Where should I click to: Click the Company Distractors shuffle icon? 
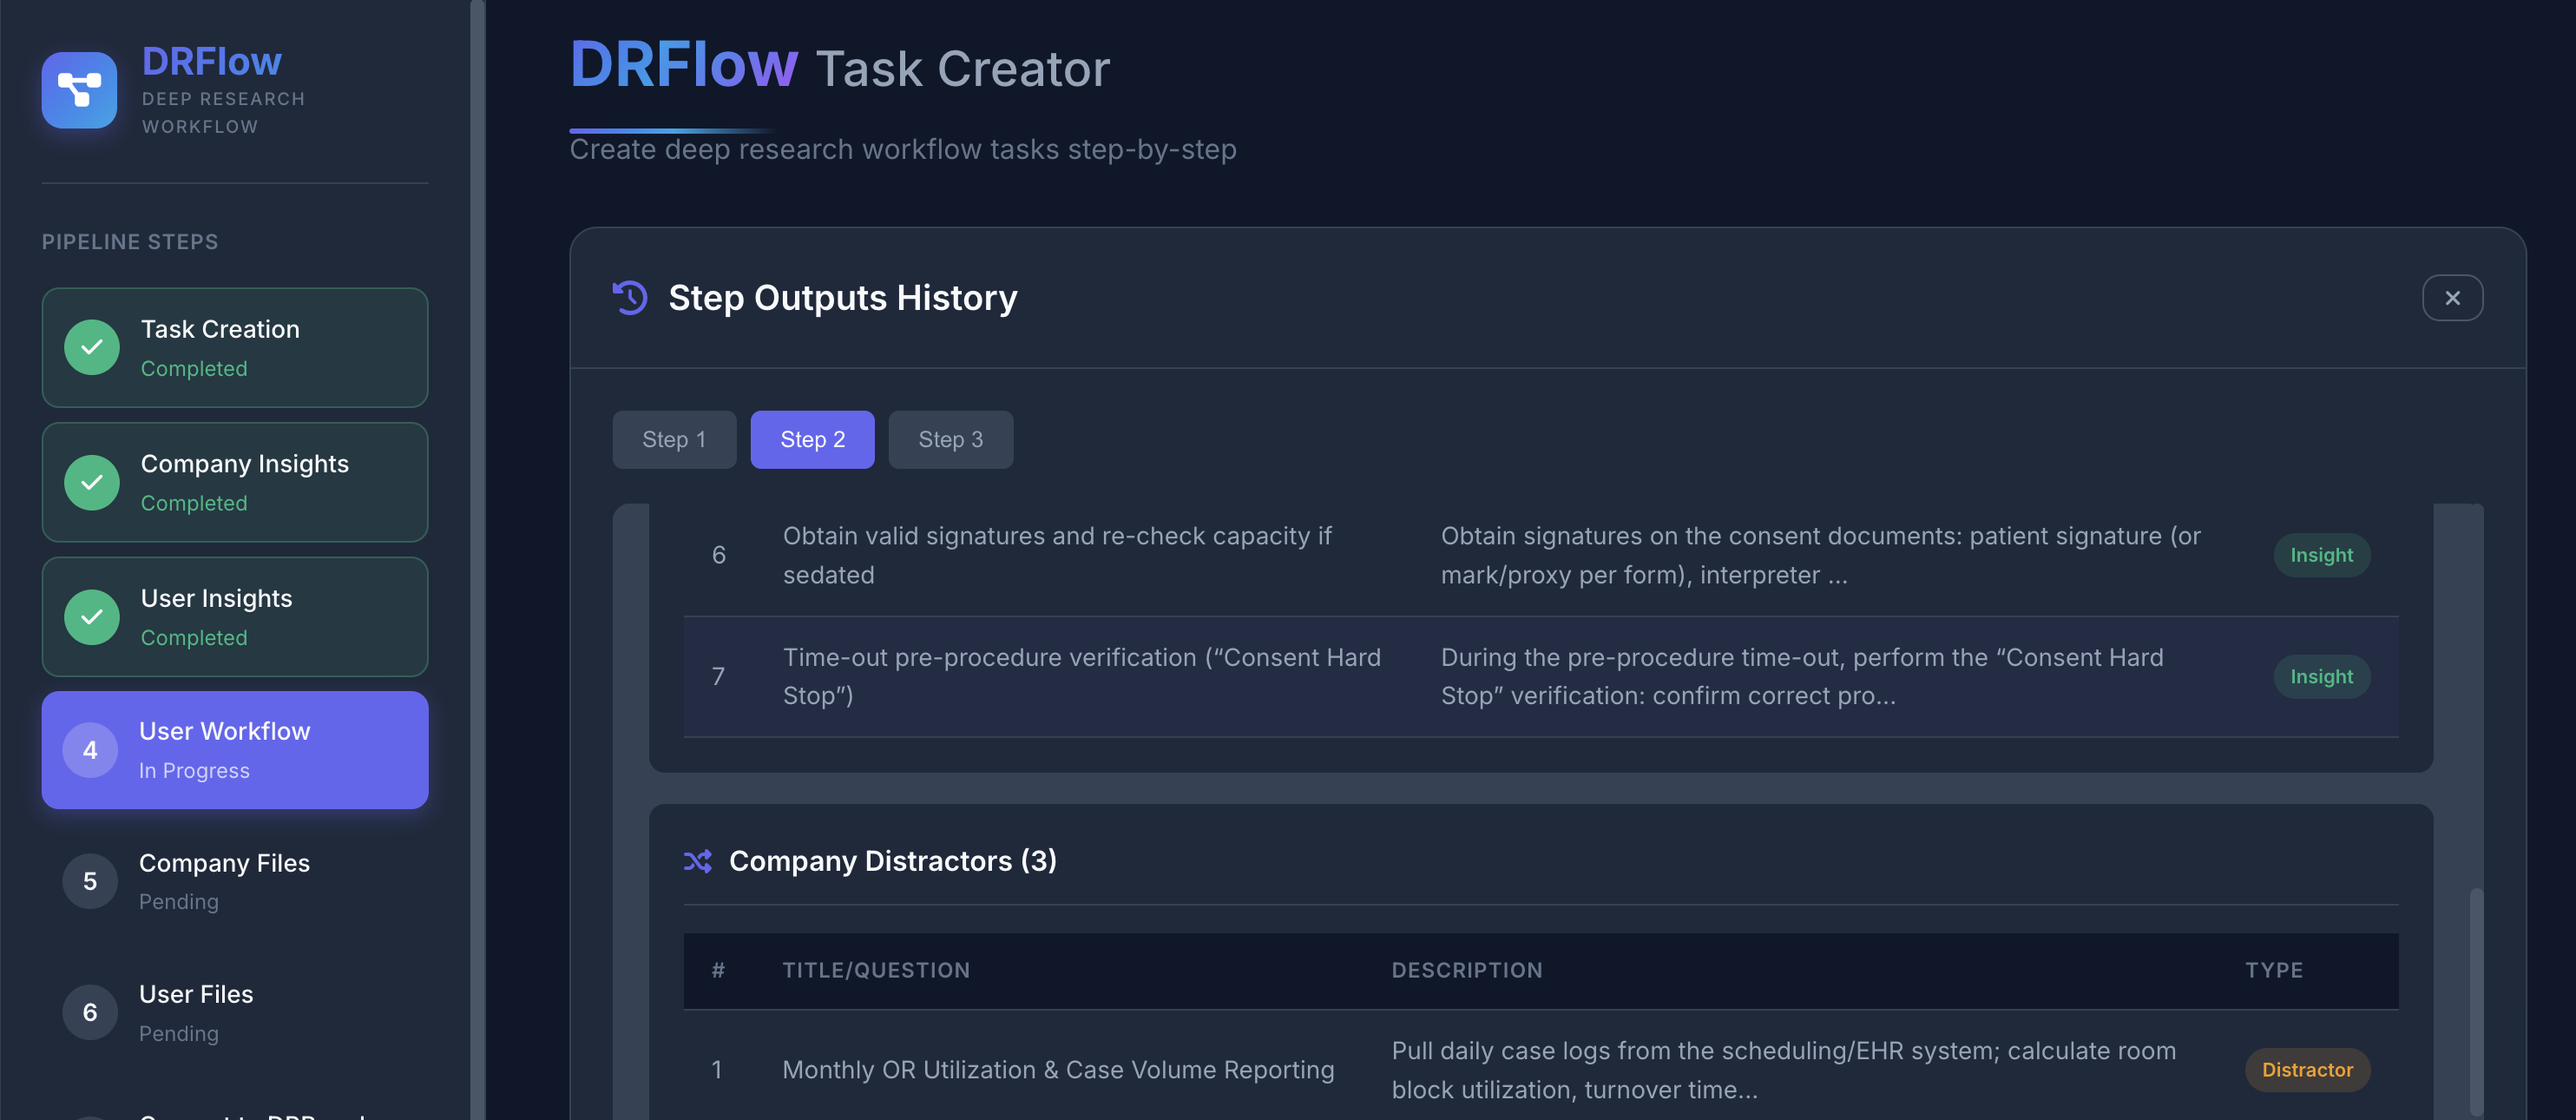point(698,861)
